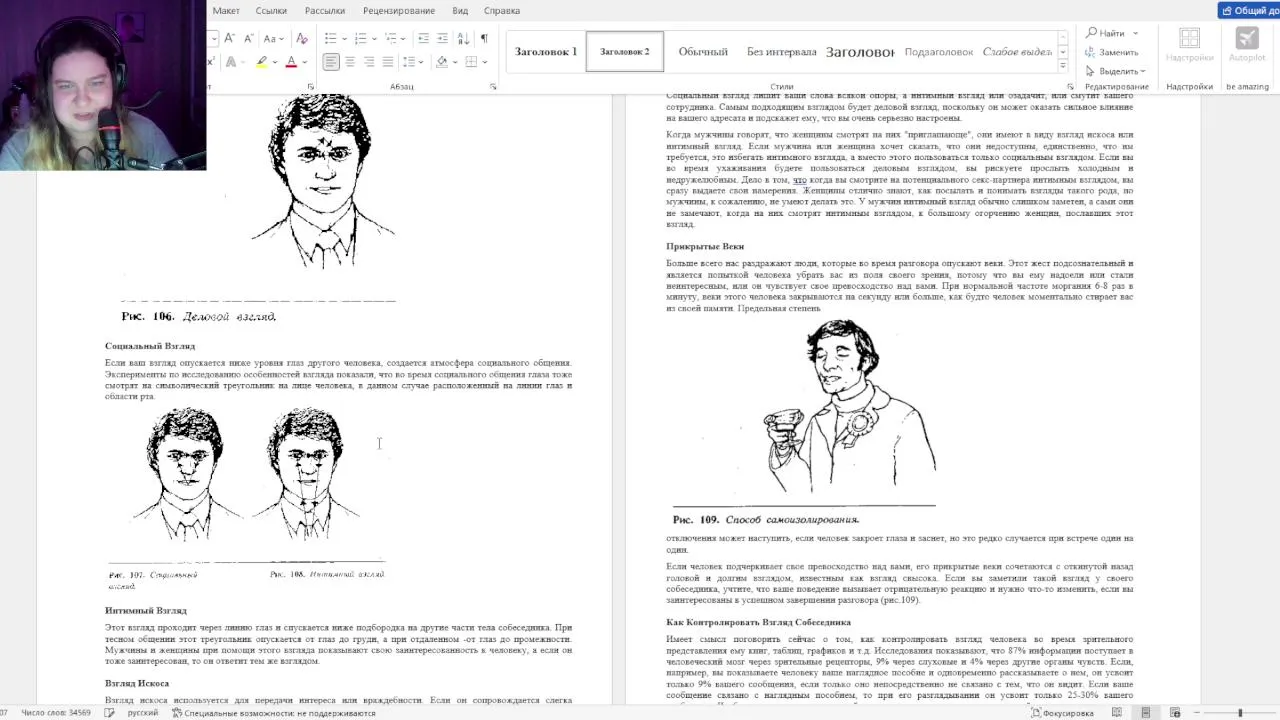The width and height of the screenshot is (1280, 720).
Task: Select the Рис. 109 man with cup drawing
Action: point(849,407)
